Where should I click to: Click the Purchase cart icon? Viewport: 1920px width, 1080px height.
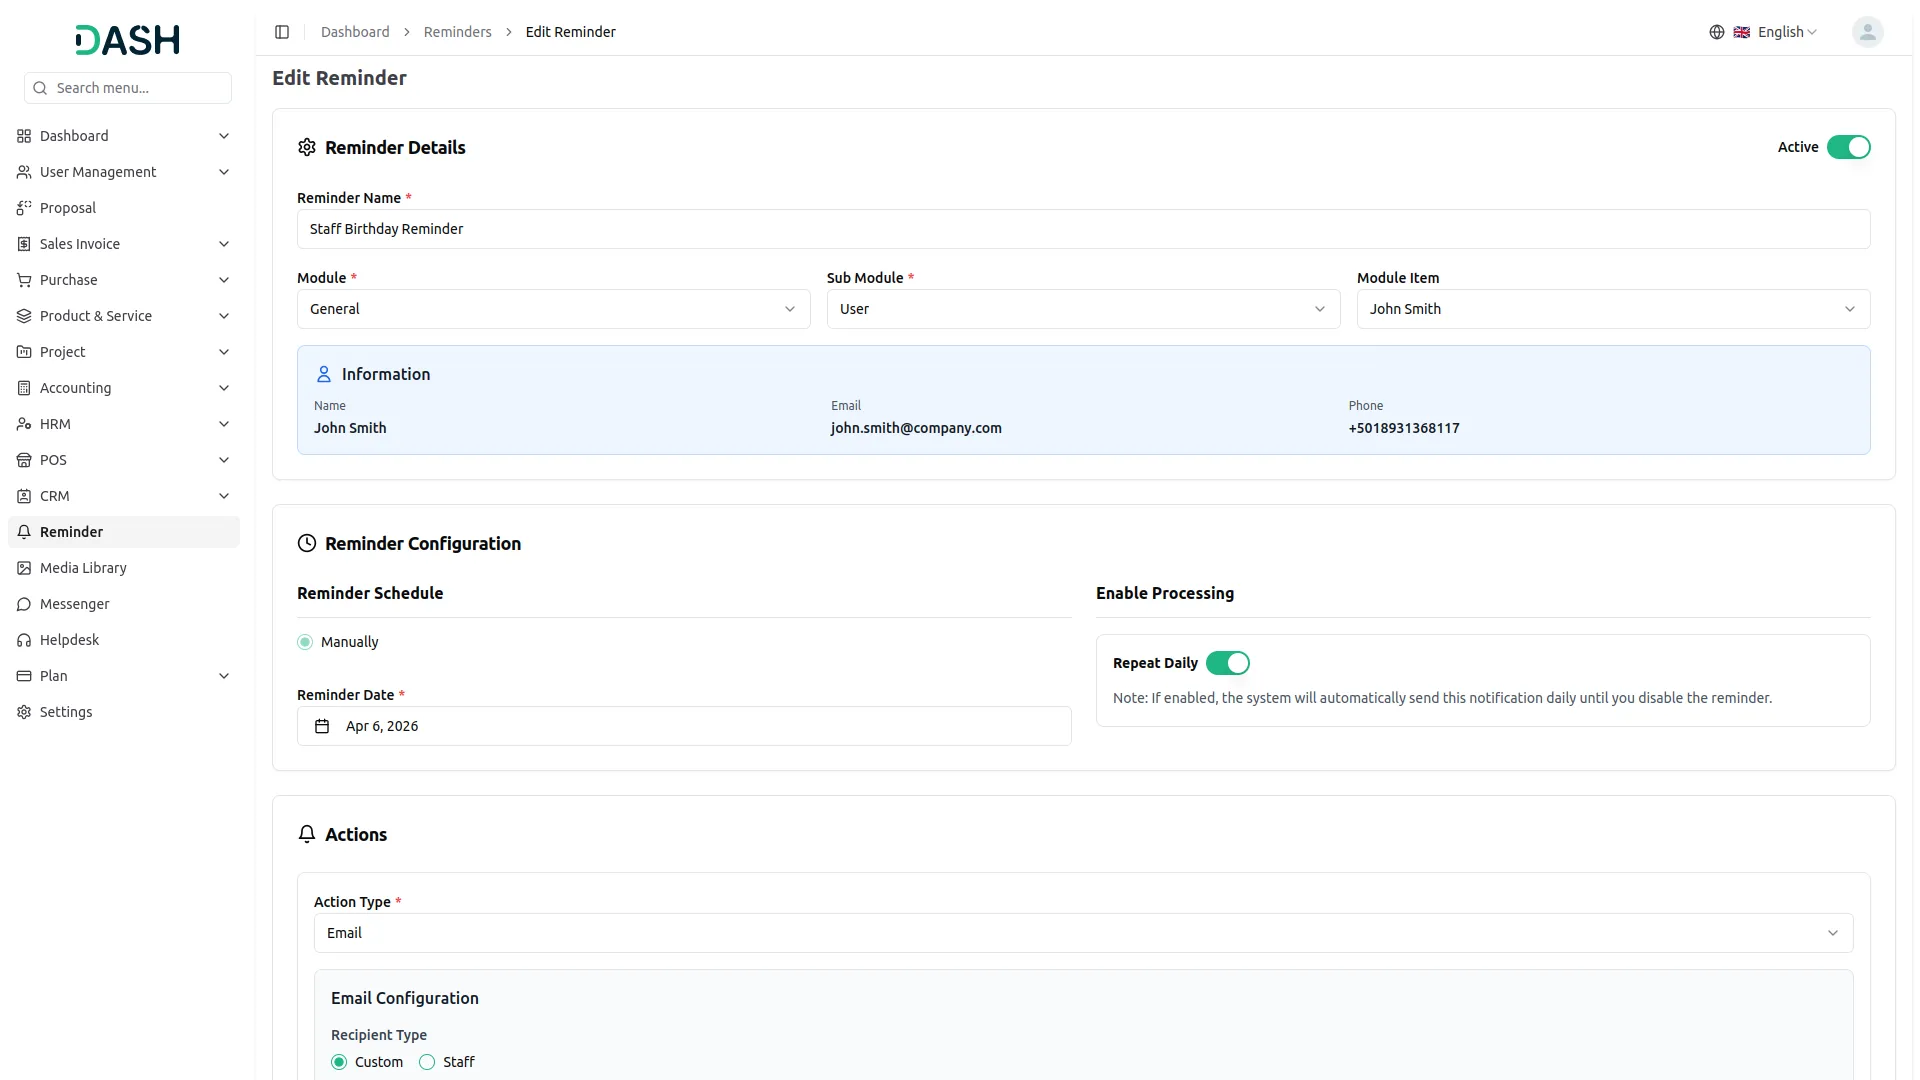(24, 280)
